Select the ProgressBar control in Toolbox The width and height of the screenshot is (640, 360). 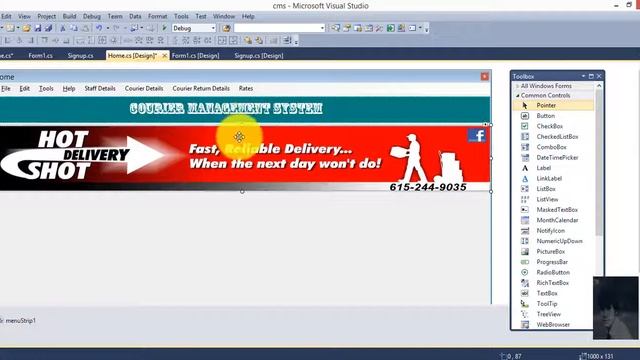553,262
